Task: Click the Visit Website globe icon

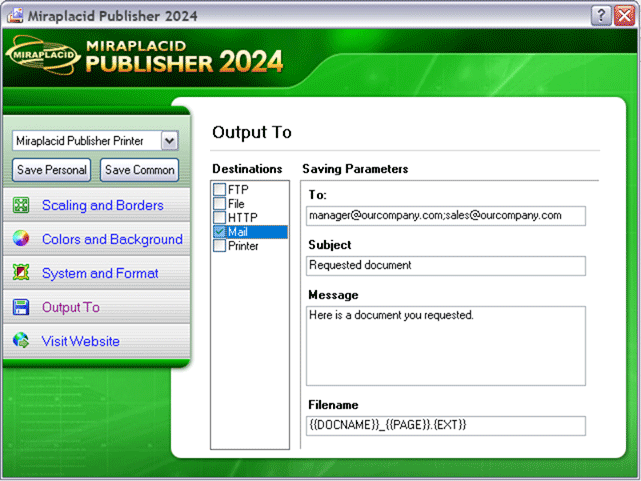Action: 20,342
